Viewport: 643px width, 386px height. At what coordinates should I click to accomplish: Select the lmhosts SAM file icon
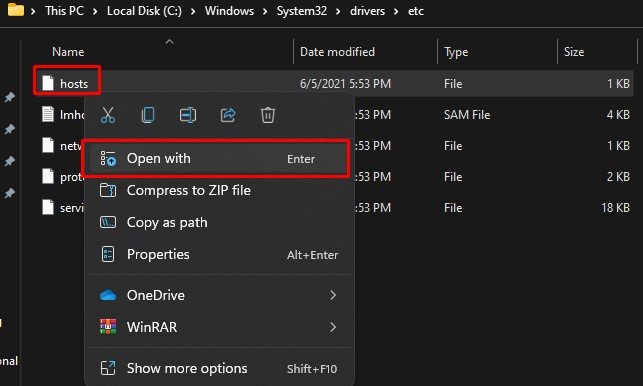click(x=48, y=114)
